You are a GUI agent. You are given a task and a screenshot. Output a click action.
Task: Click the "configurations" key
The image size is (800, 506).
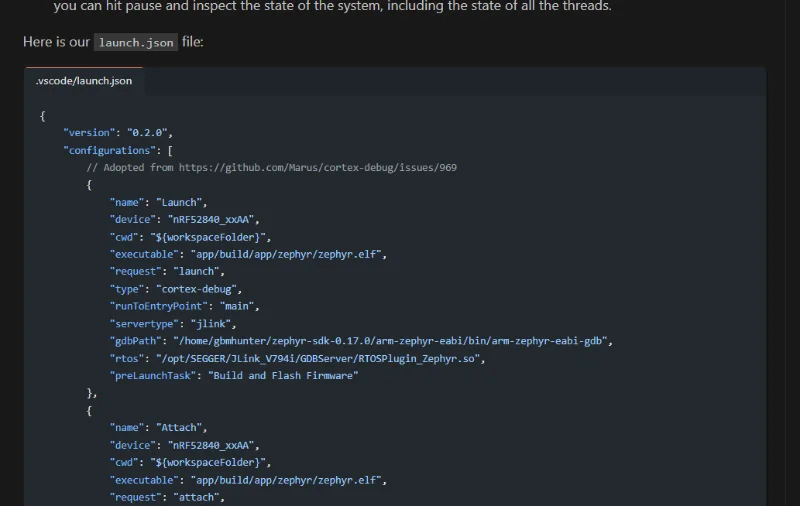(x=105, y=150)
